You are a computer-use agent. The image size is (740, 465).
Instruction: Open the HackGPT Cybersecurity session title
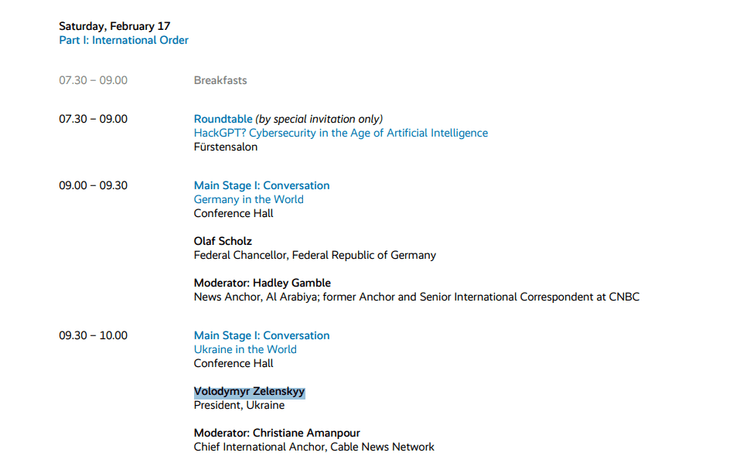[x=340, y=133]
